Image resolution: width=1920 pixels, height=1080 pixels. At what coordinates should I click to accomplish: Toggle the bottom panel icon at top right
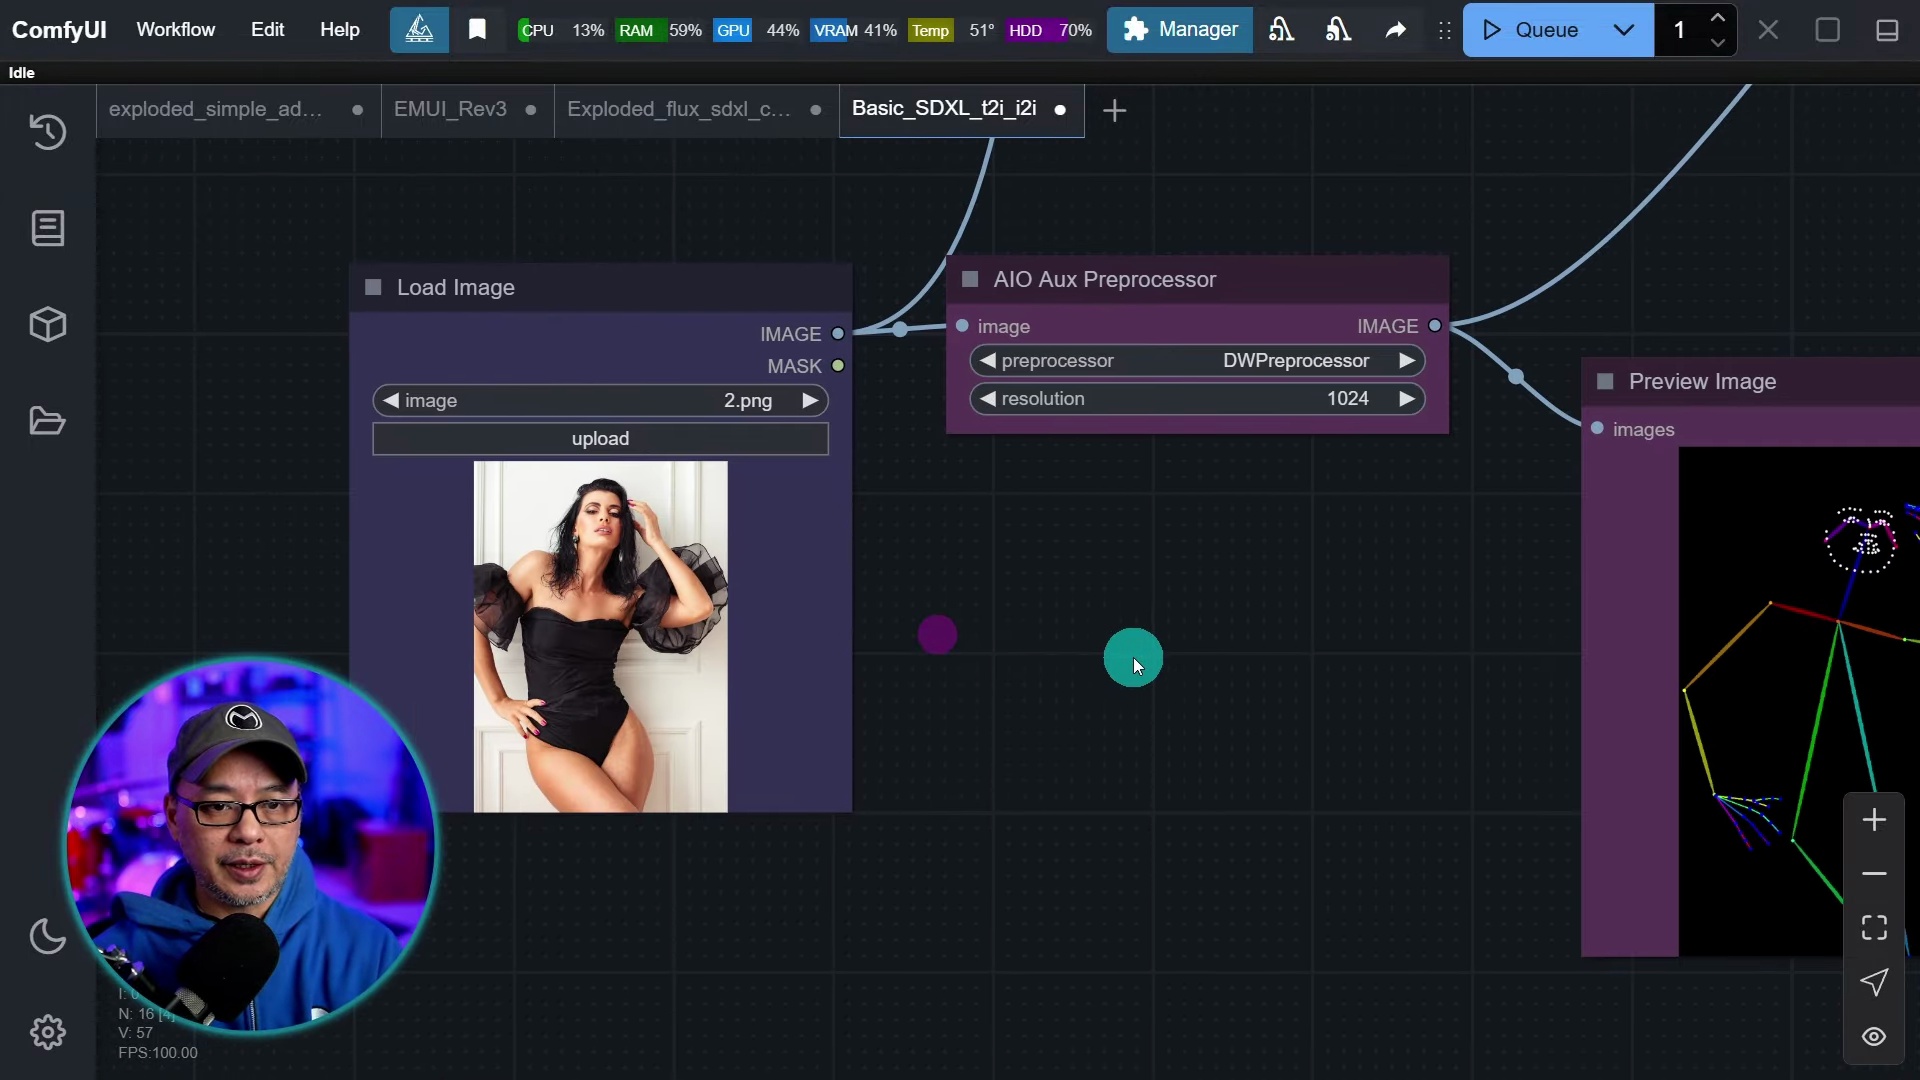click(1887, 30)
